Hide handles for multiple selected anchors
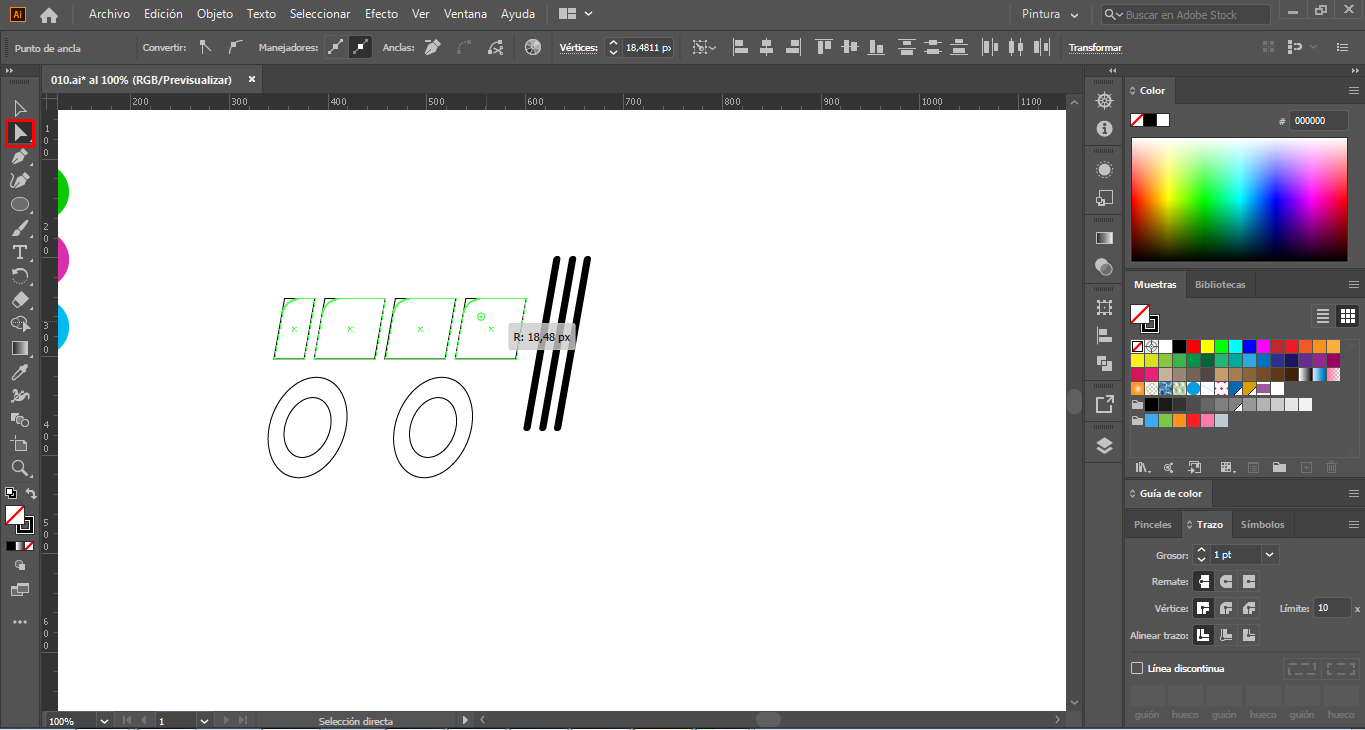The height and width of the screenshot is (730, 1365). (360, 47)
